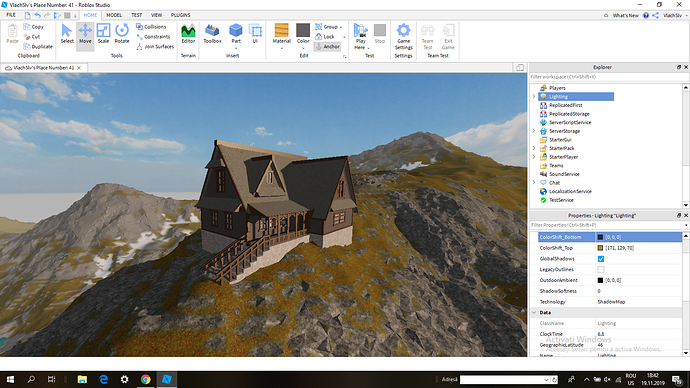Switch to the MODEL ribbon tab
The image size is (690, 388).
coord(114,15)
